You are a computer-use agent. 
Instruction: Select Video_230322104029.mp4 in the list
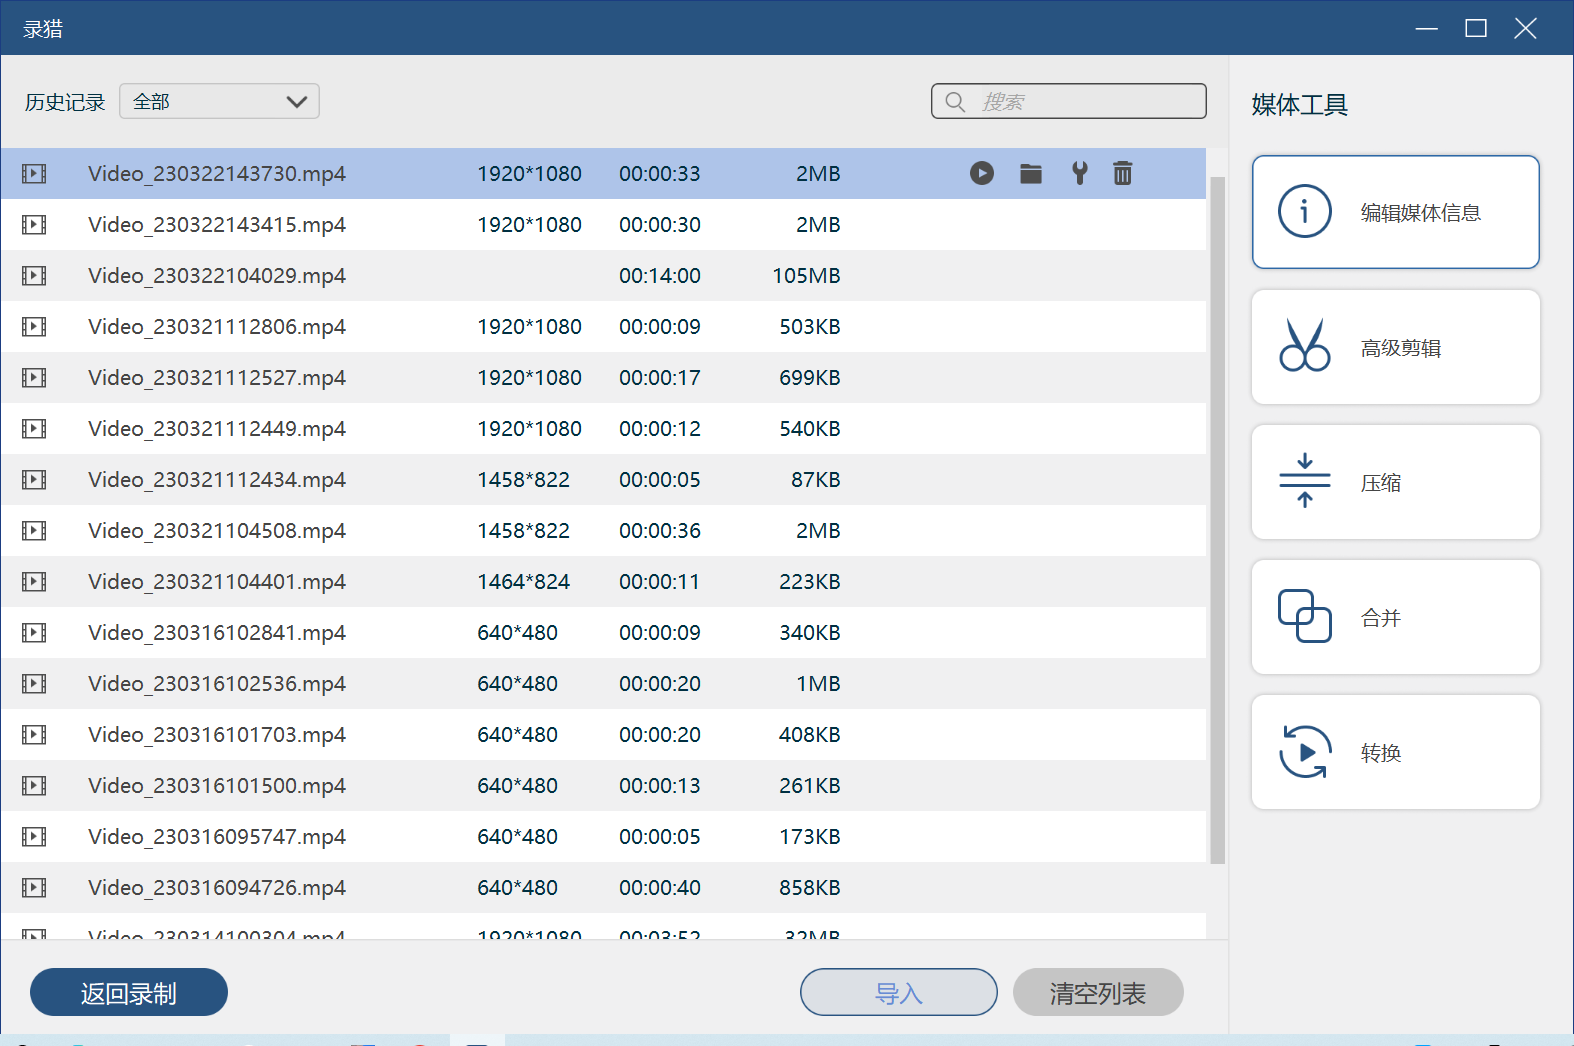tap(603, 275)
